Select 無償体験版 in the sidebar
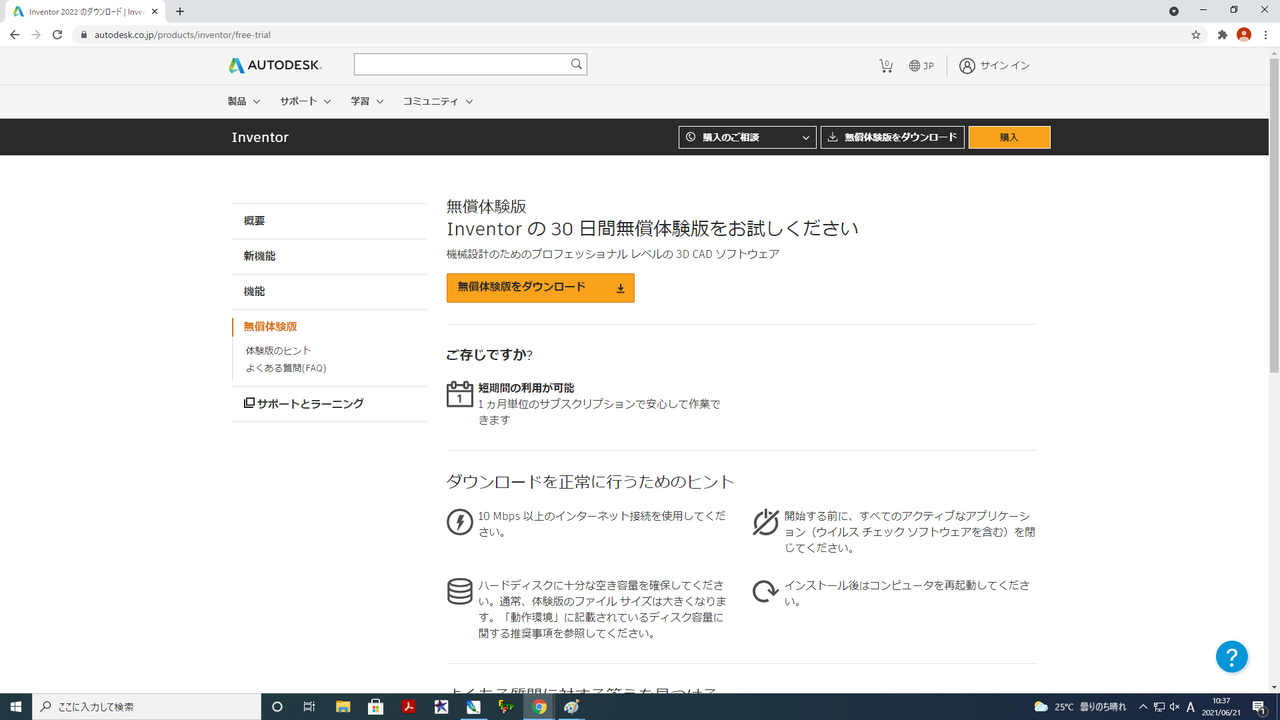 point(270,327)
